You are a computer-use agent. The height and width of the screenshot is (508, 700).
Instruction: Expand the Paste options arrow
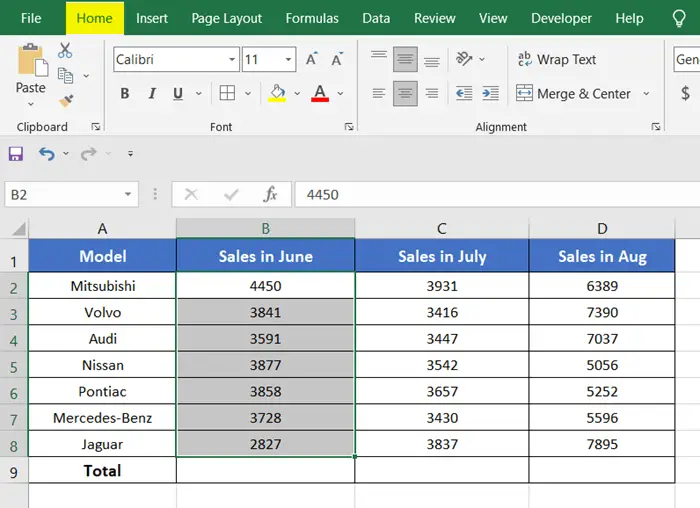pyautogui.click(x=31, y=104)
